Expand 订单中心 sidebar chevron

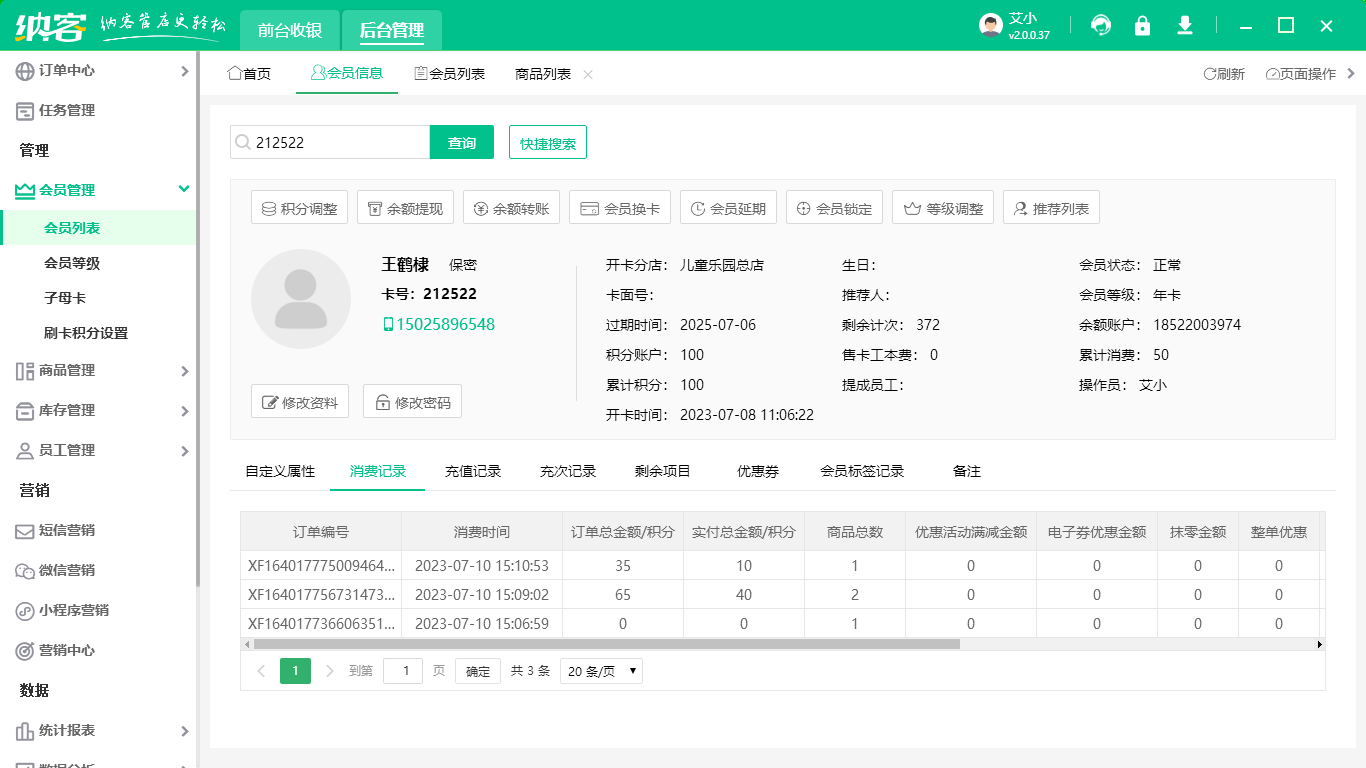(184, 71)
